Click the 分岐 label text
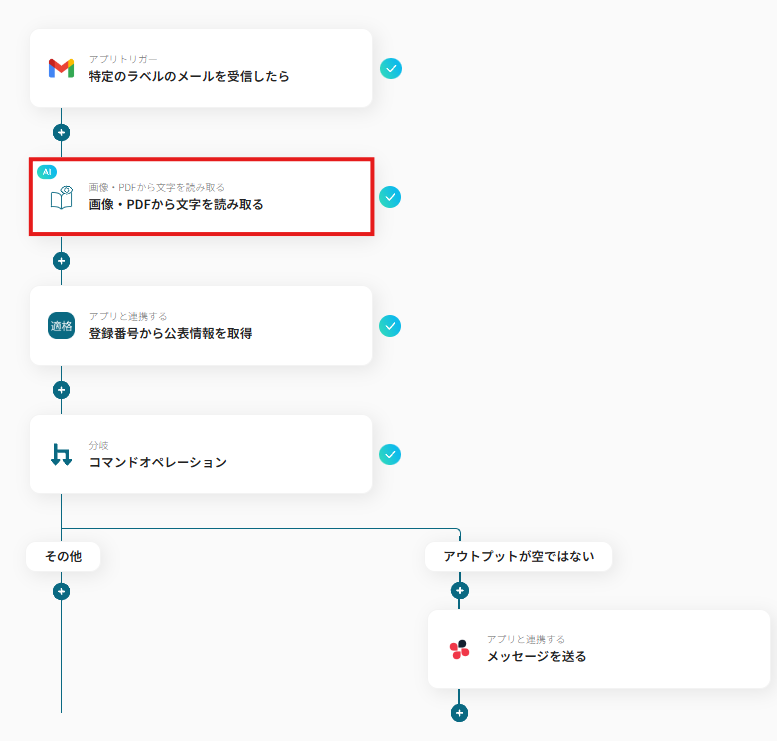Screen dimensions: 777x741 99,445
